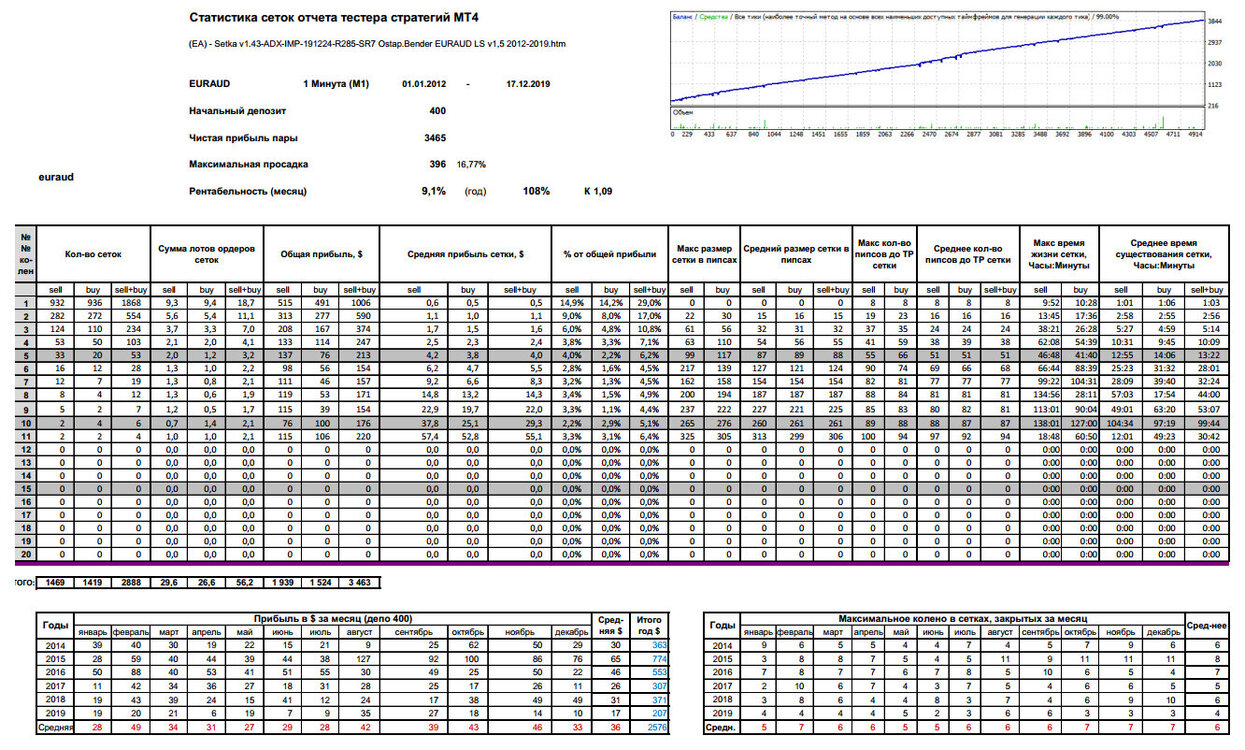Select the drawdown percentage '16,77%'
The image size is (1245, 750).
pyautogui.click(x=471, y=164)
